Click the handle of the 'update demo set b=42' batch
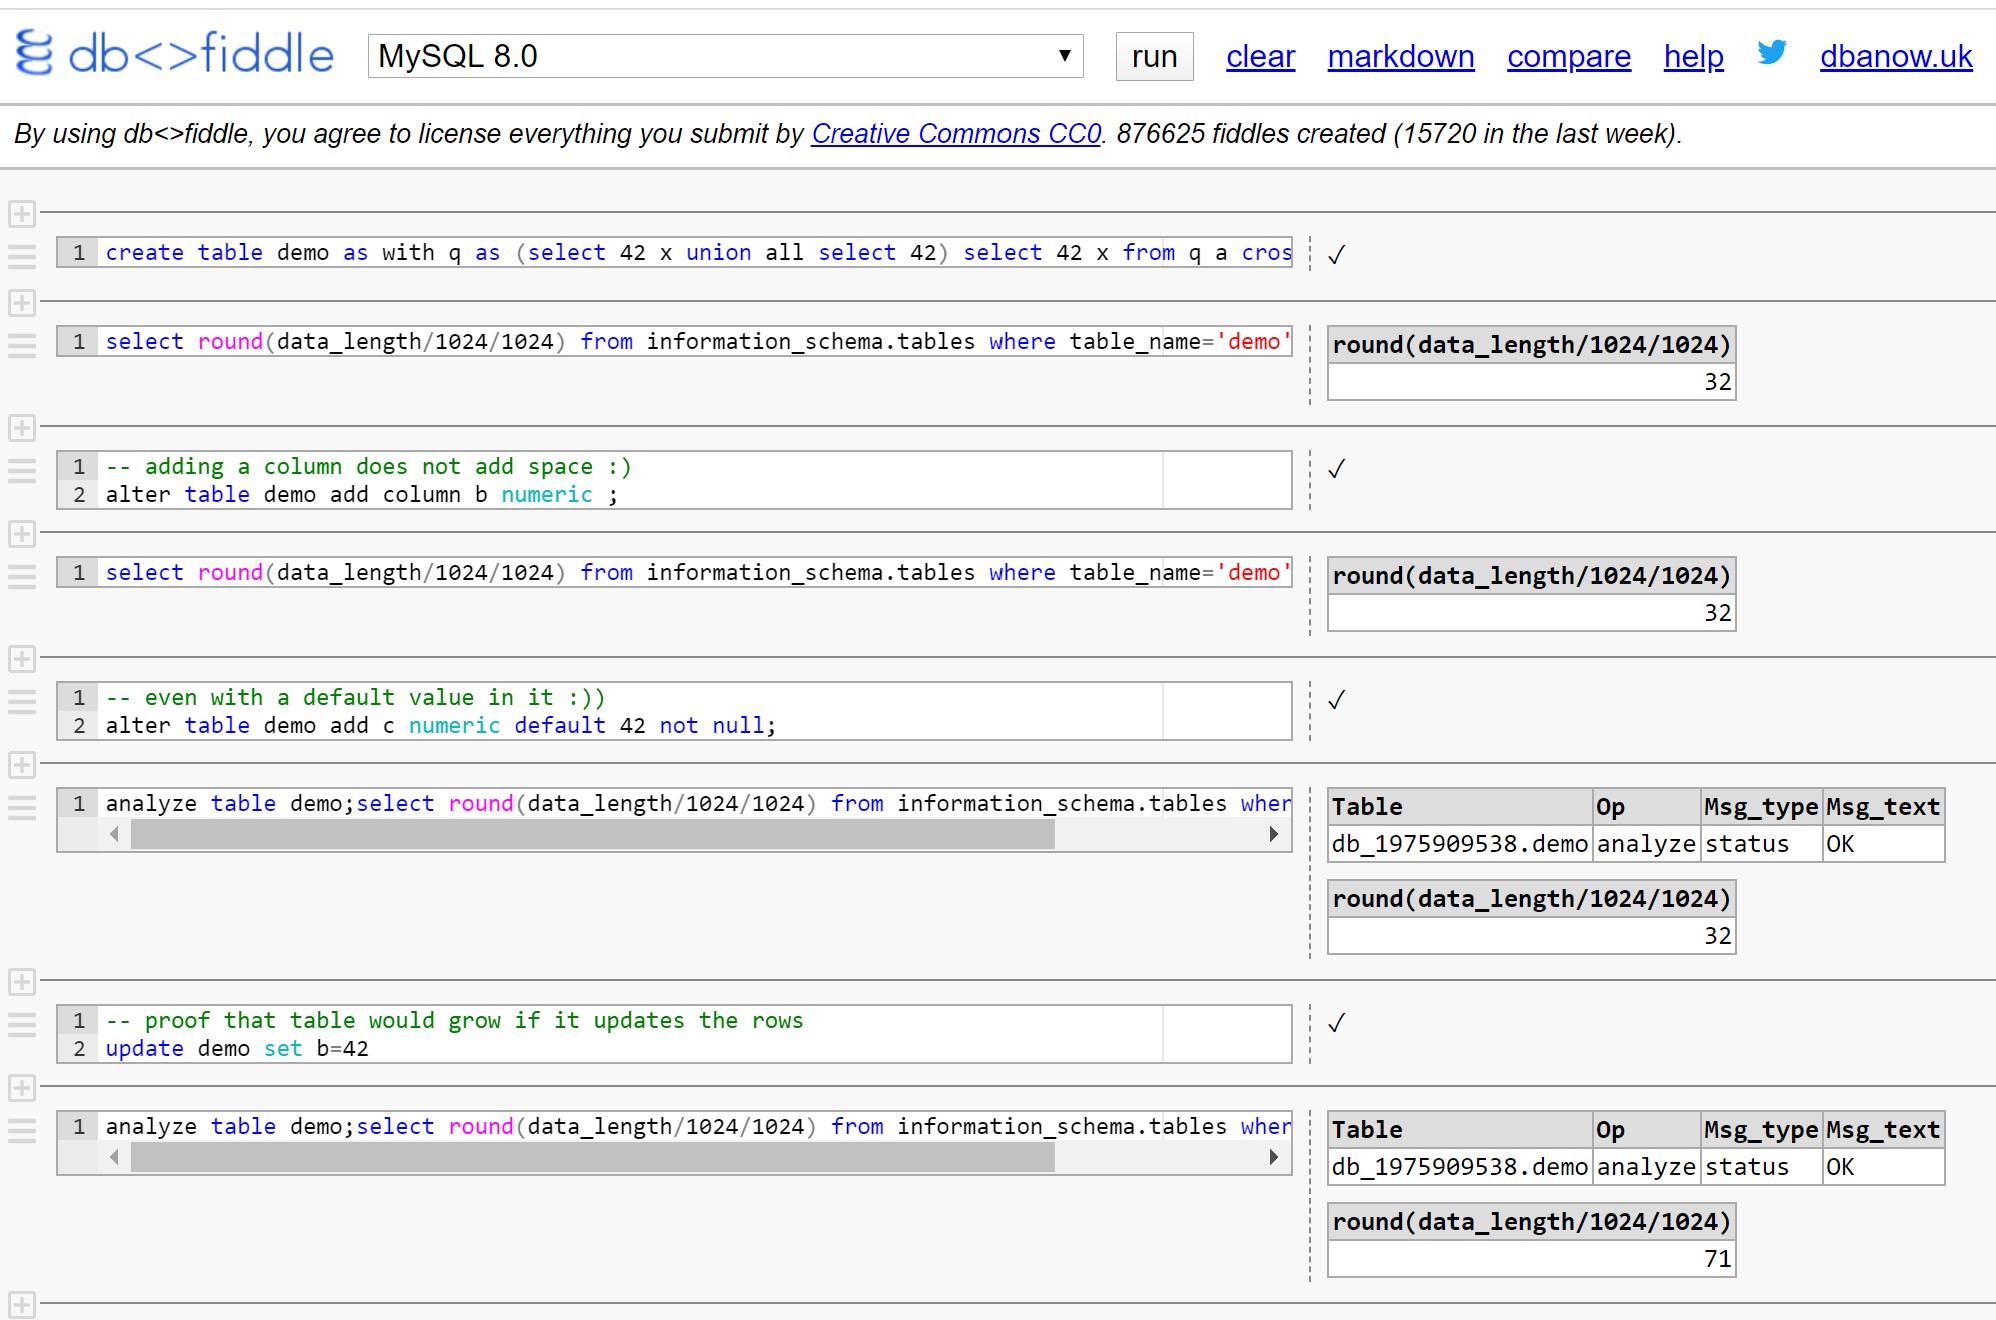 point(22,1024)
